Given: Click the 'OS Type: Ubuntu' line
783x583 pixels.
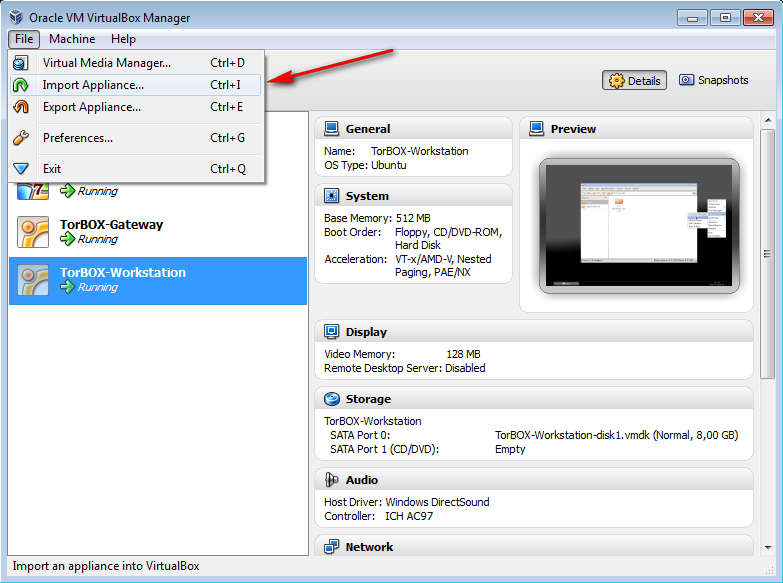Looking at the screenshot, I should (365, 165).
